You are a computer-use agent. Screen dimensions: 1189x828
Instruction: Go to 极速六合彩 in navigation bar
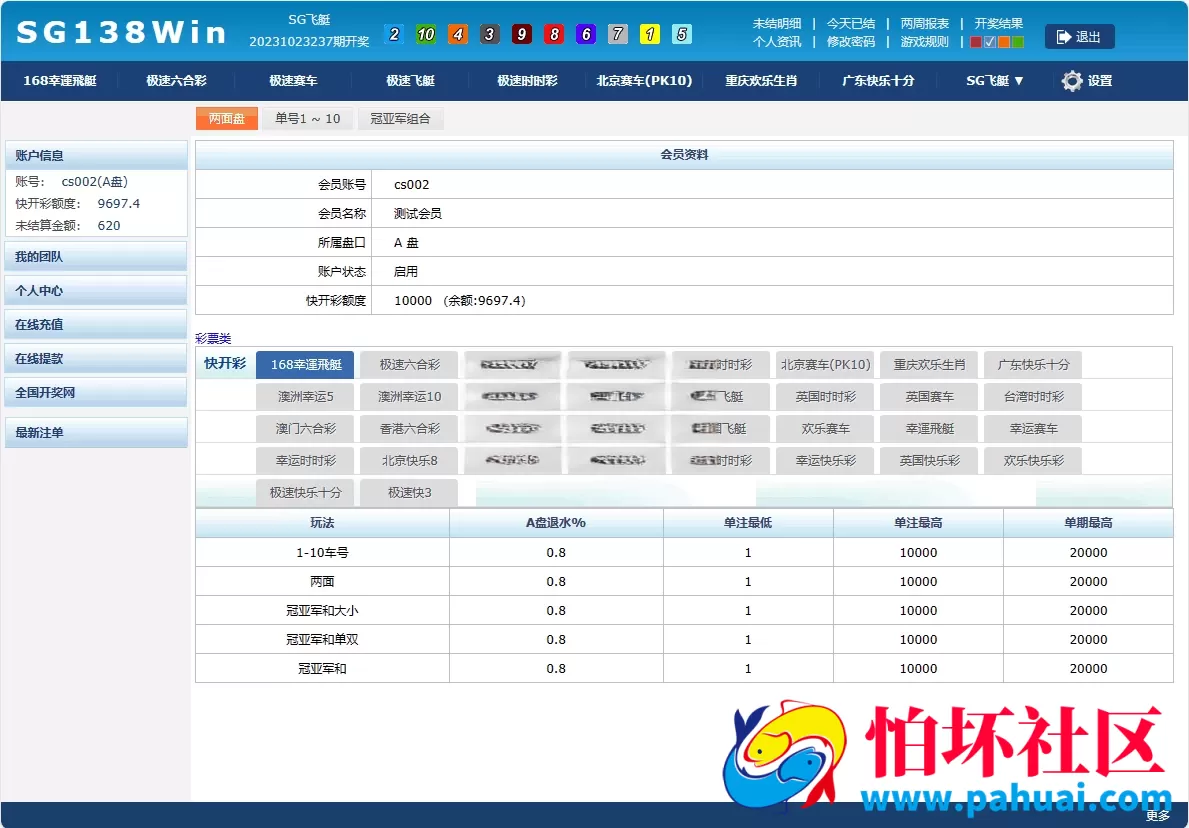[x=176, y=80]
